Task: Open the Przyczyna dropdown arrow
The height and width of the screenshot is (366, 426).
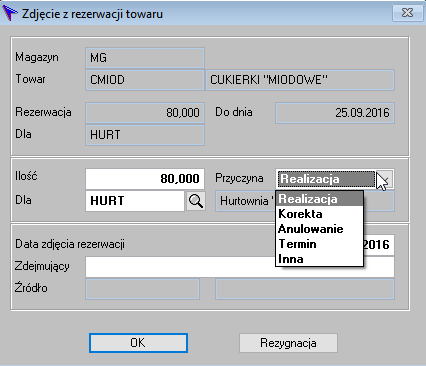Action: 385,179
